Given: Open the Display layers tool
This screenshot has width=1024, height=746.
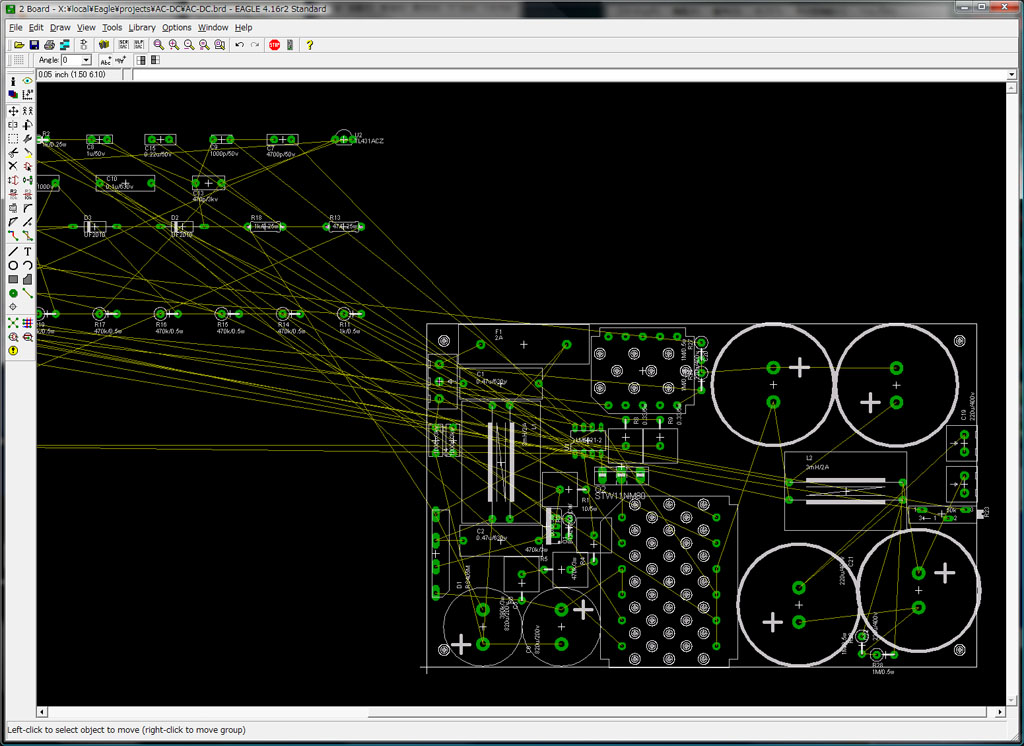Looking at the screenshot, I should [x=12, y=95].
